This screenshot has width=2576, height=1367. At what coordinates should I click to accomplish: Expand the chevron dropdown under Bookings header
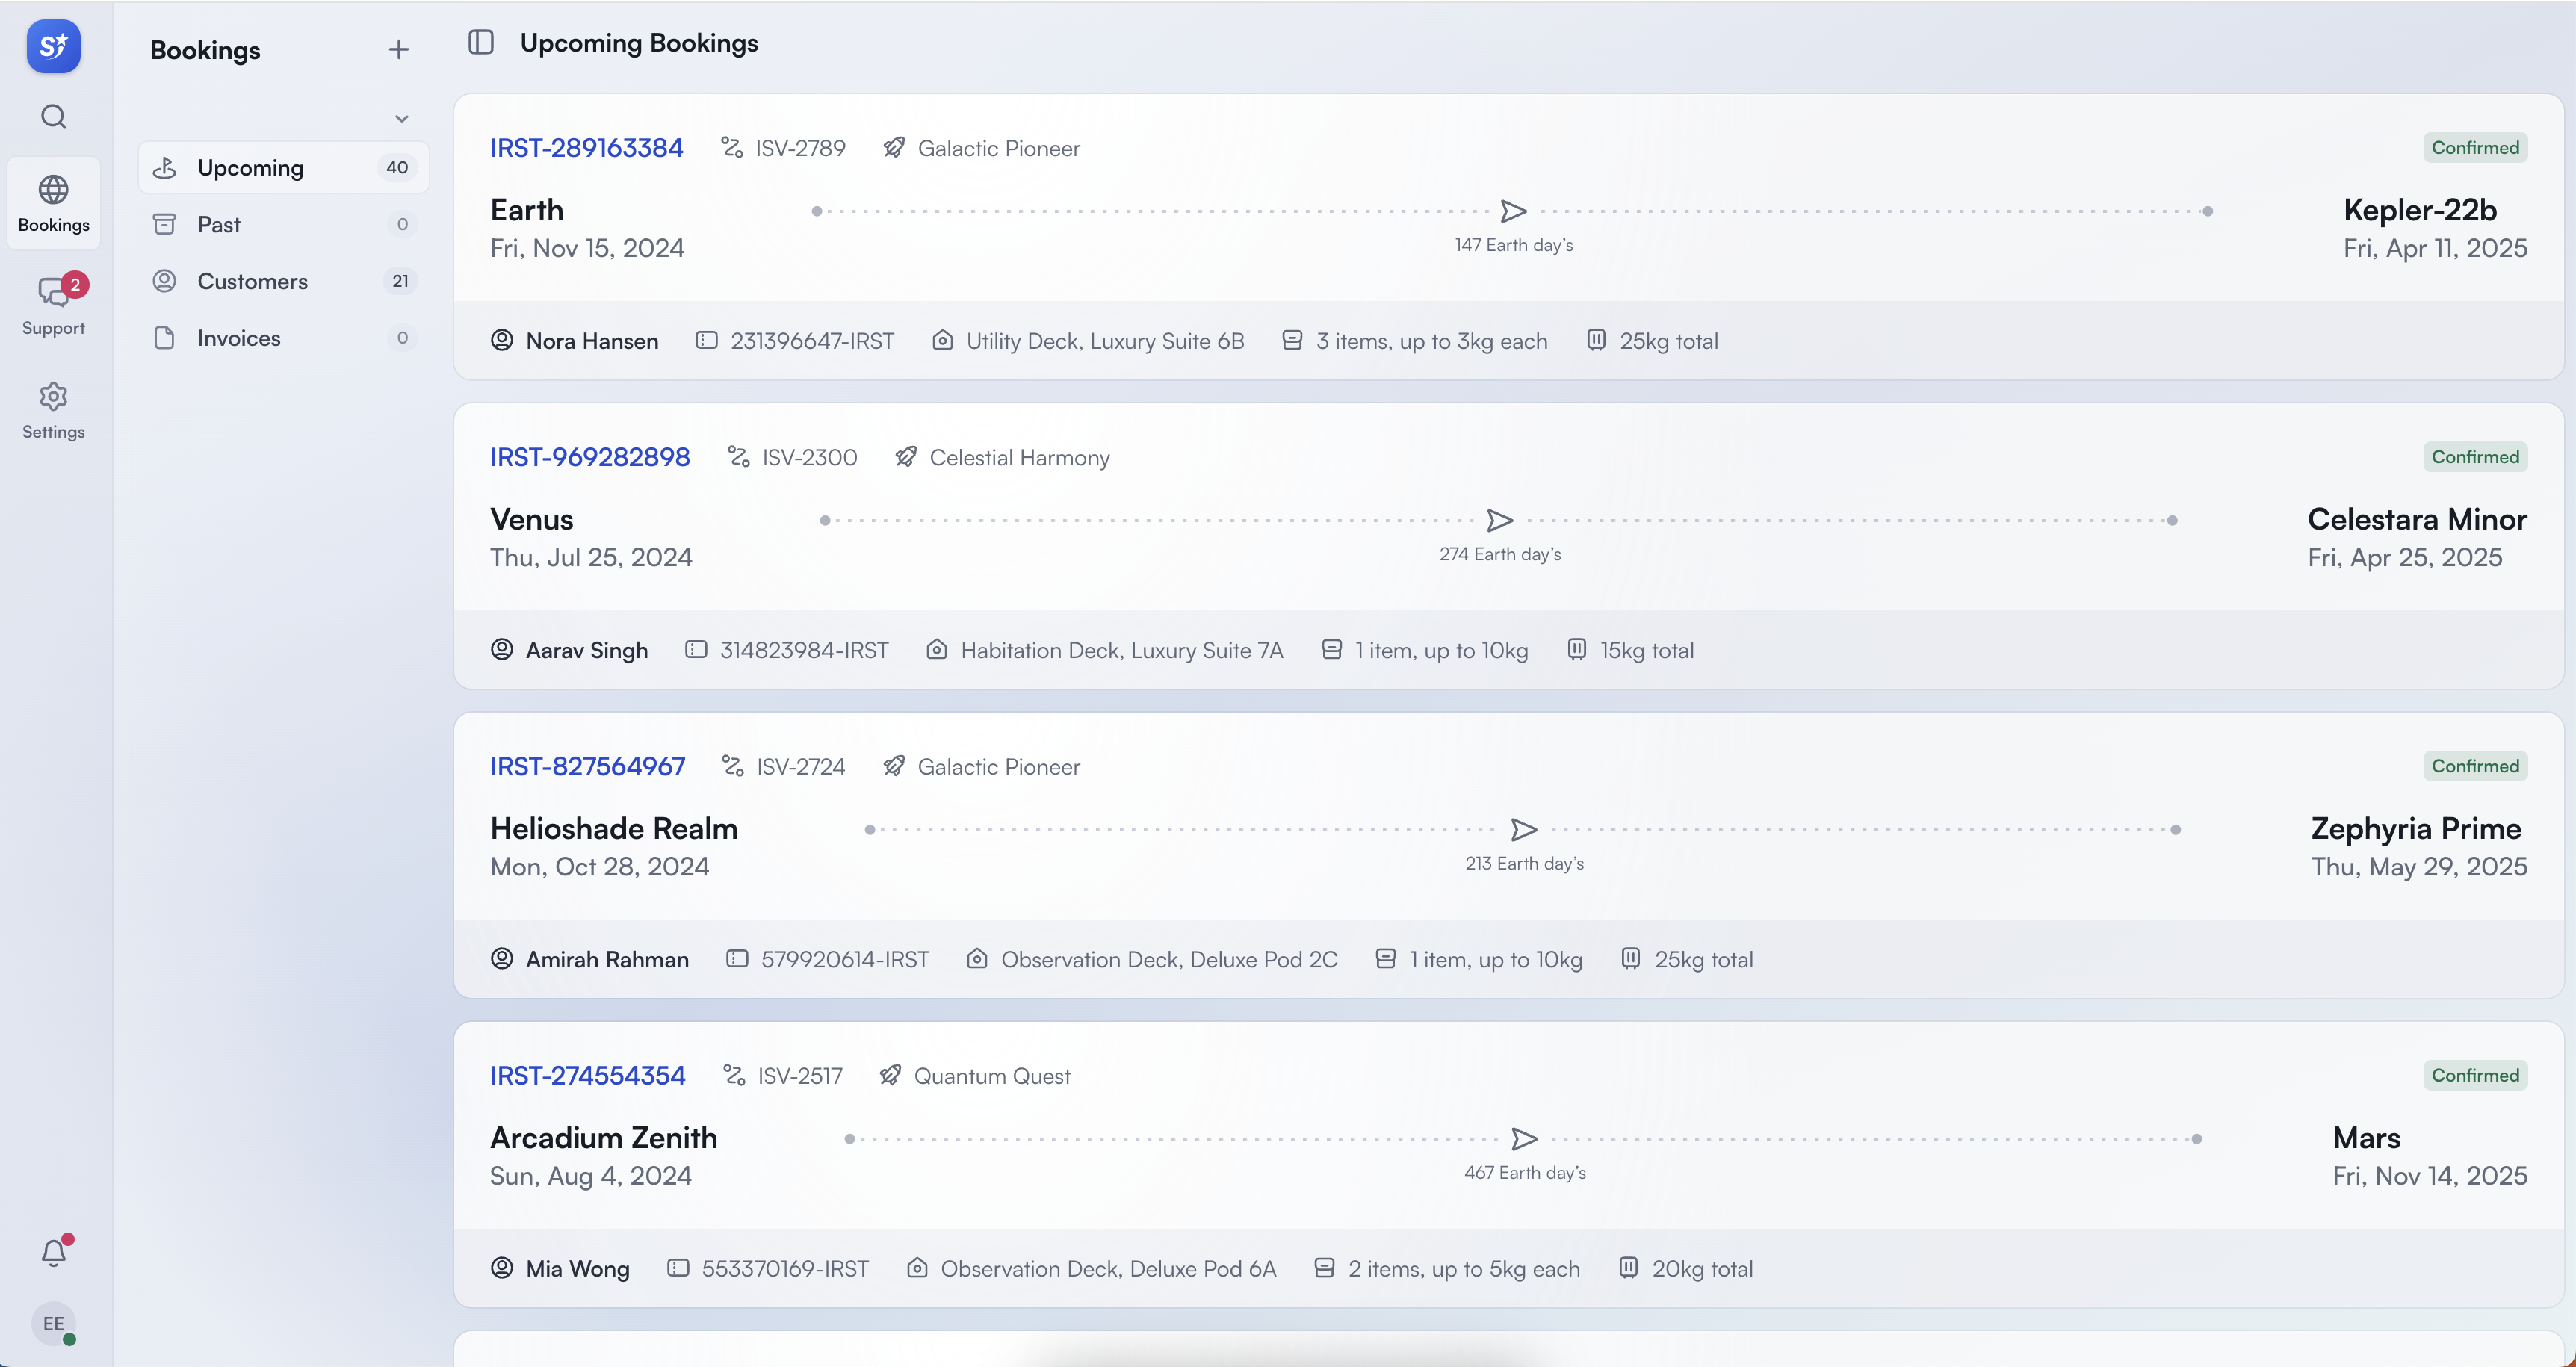pos(401,118)
